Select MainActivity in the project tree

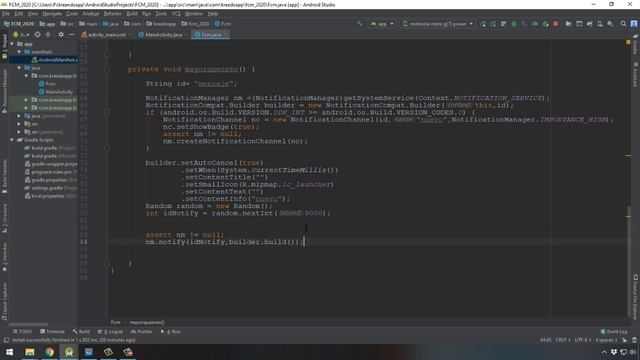56,92
